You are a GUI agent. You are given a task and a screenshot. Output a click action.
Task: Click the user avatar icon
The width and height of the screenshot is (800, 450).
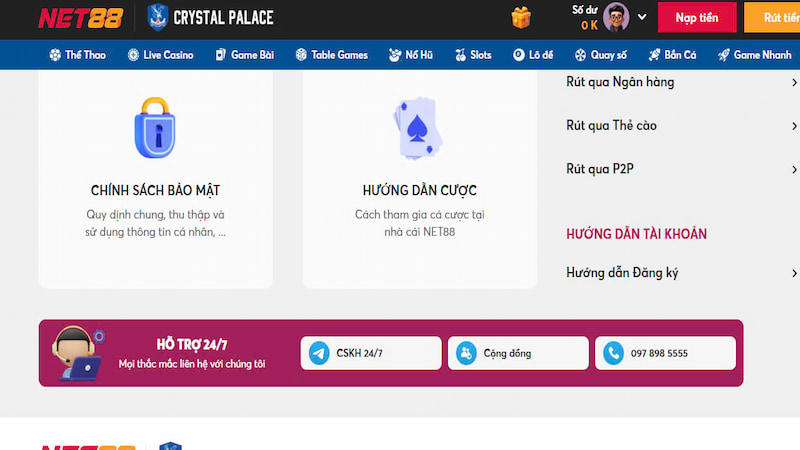point(617,17)
